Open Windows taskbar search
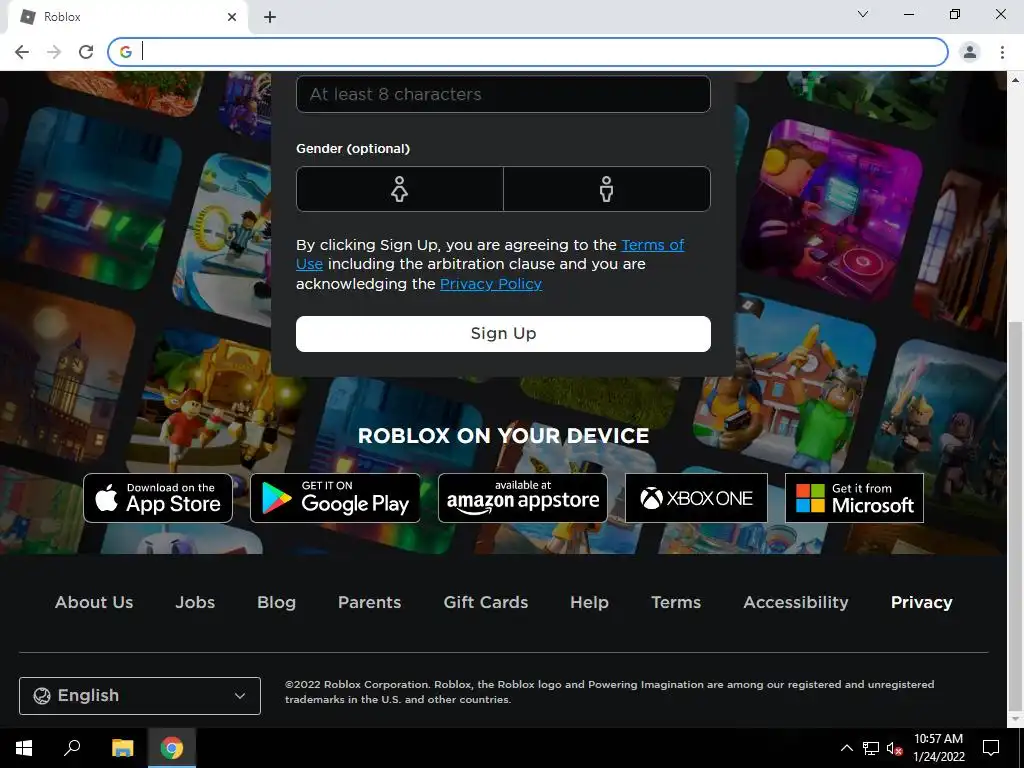1024x768 pixels. (x=72, y=748)
